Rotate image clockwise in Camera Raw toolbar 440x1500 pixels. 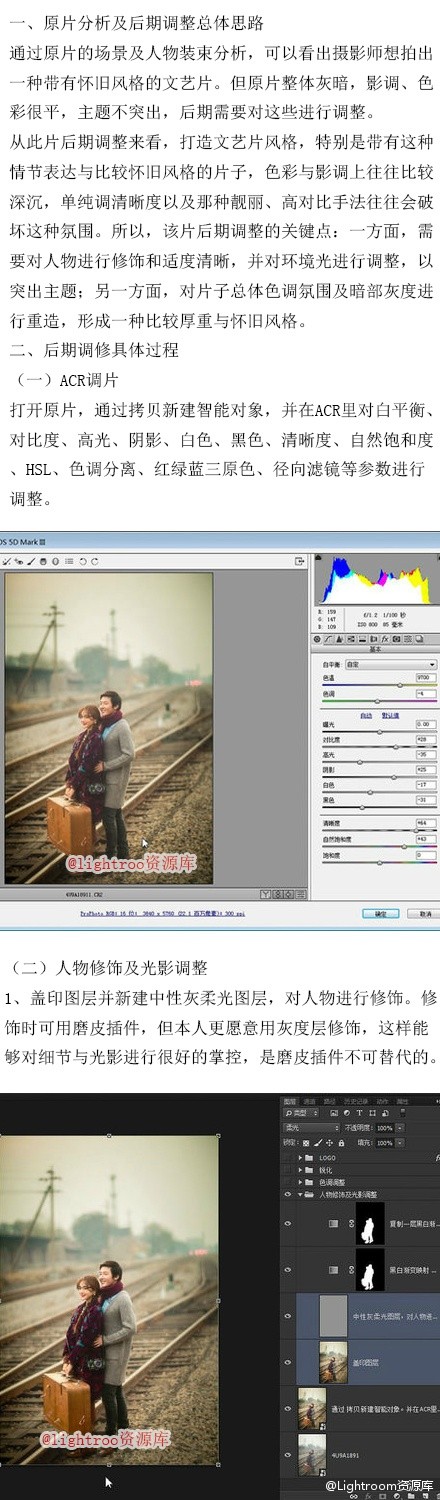pos(95,562)
